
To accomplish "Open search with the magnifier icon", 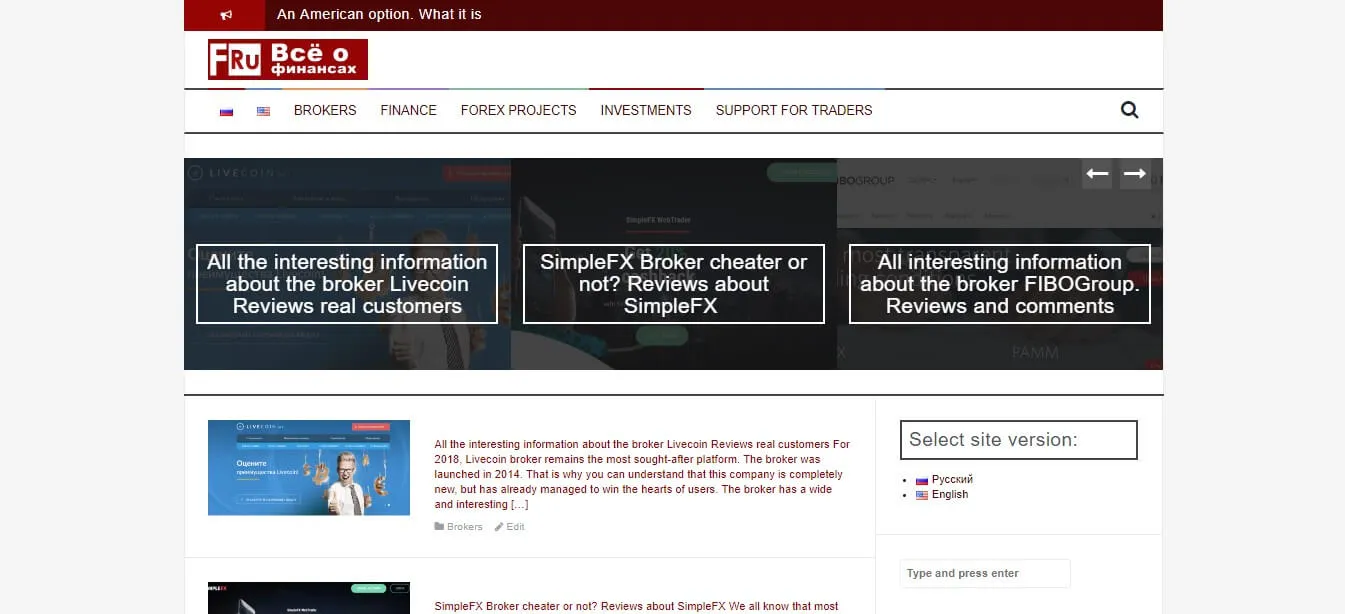I will point(1130,110).
